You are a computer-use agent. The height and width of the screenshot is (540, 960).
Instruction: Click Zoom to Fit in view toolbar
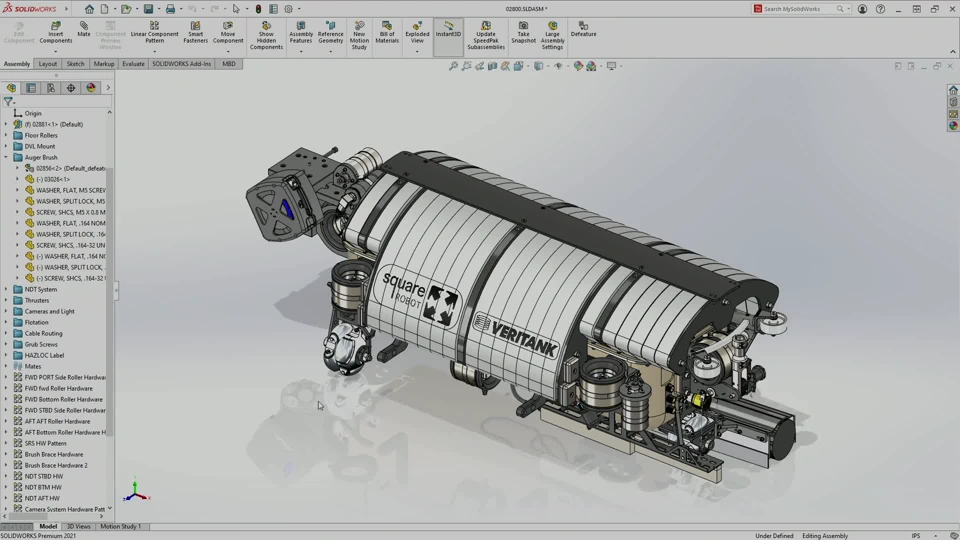click(454, 66)
